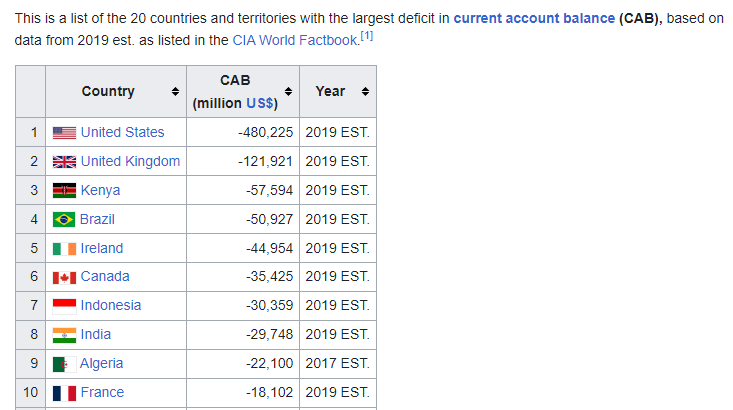
Task: Click the France flag icon
Action: (x=64, y=393)
